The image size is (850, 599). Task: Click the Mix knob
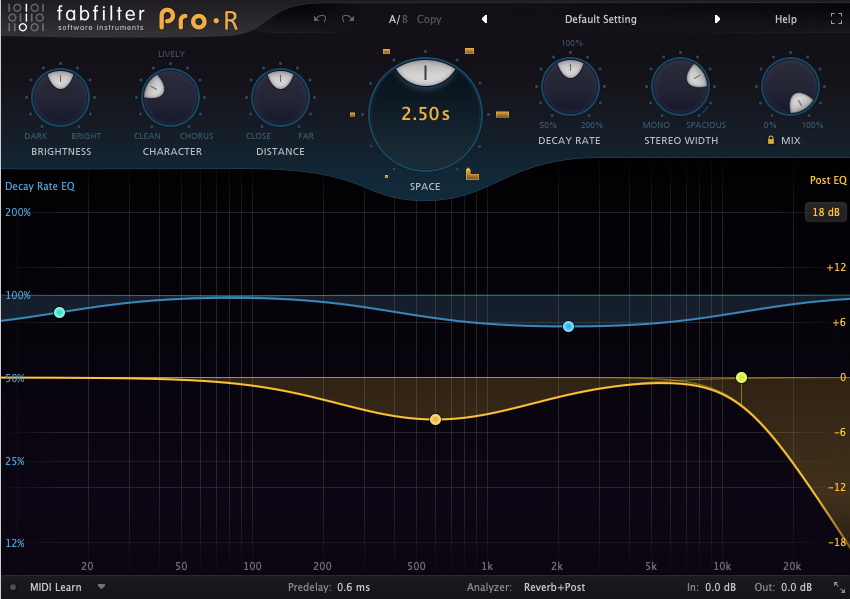[790, 87]
